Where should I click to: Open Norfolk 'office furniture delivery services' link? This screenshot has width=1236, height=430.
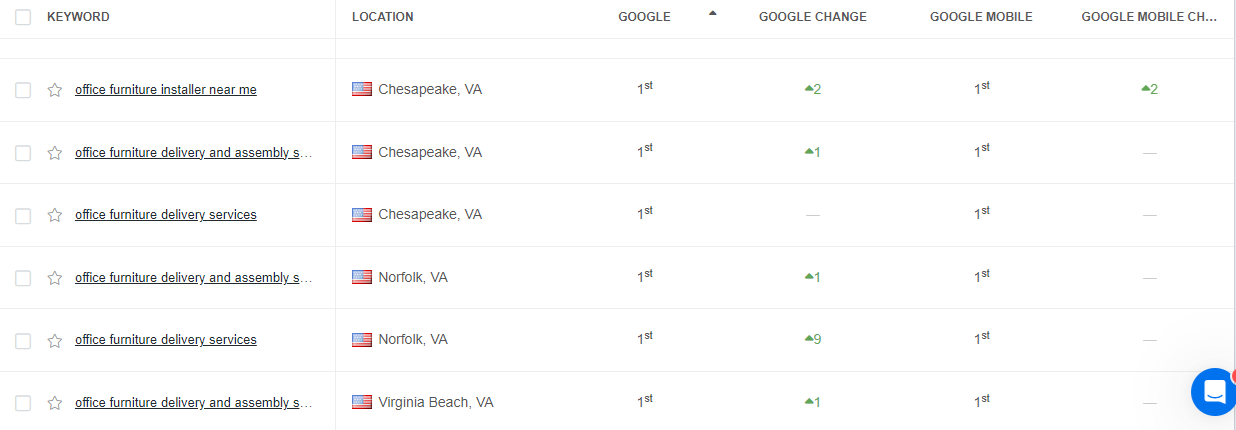point(166,340)
